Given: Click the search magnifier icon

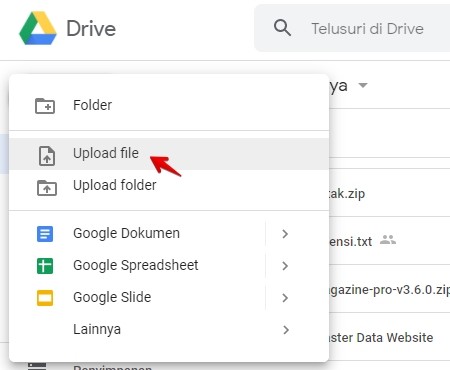Looking at the screenshot, I should pyautogui.click(x=282, y=28).
